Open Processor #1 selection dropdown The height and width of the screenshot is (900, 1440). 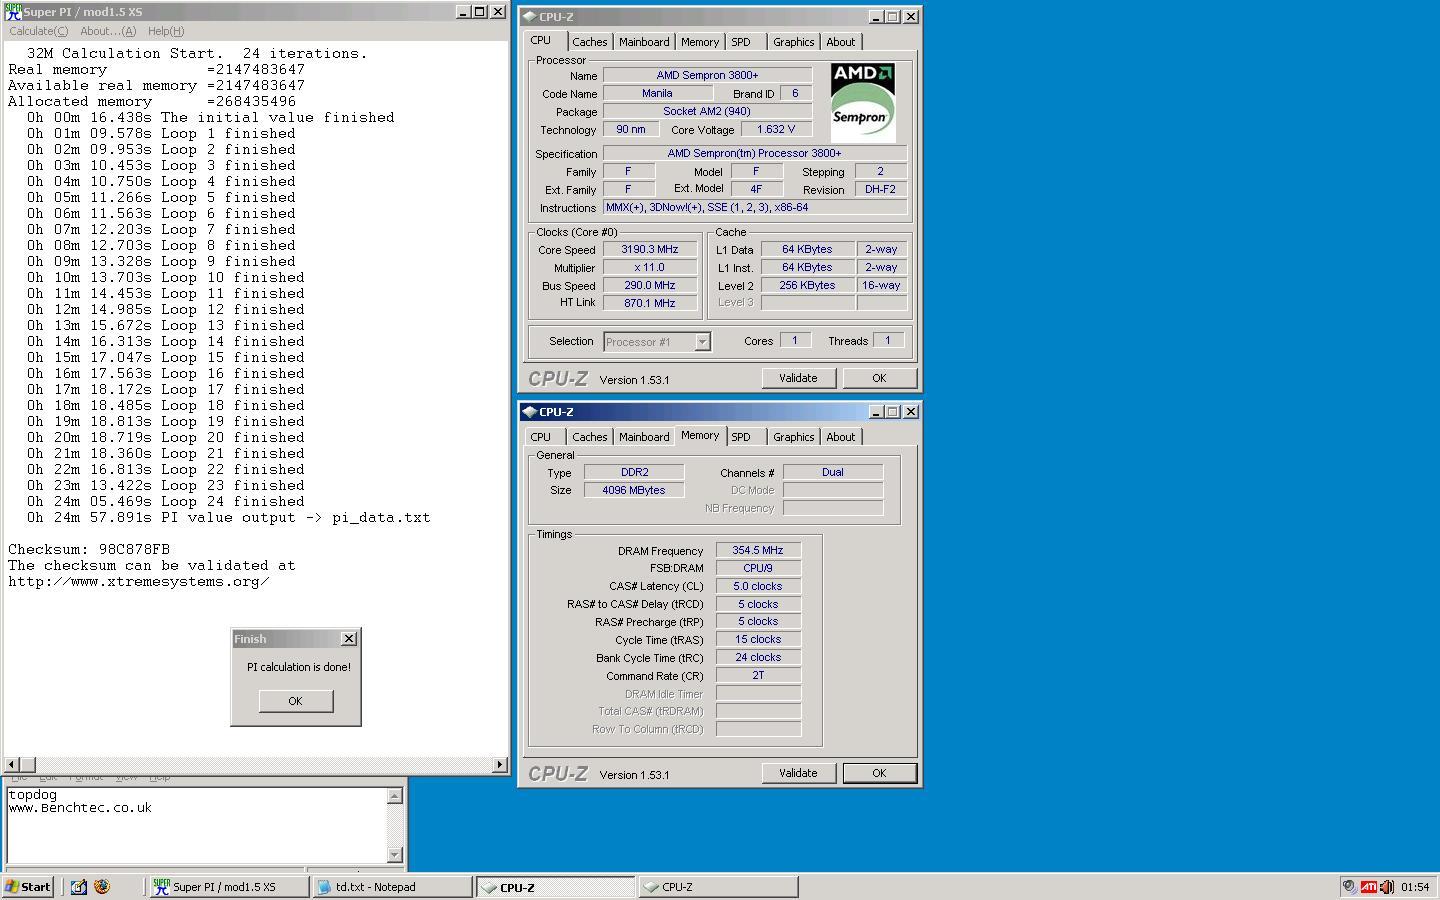coord(702,342)
